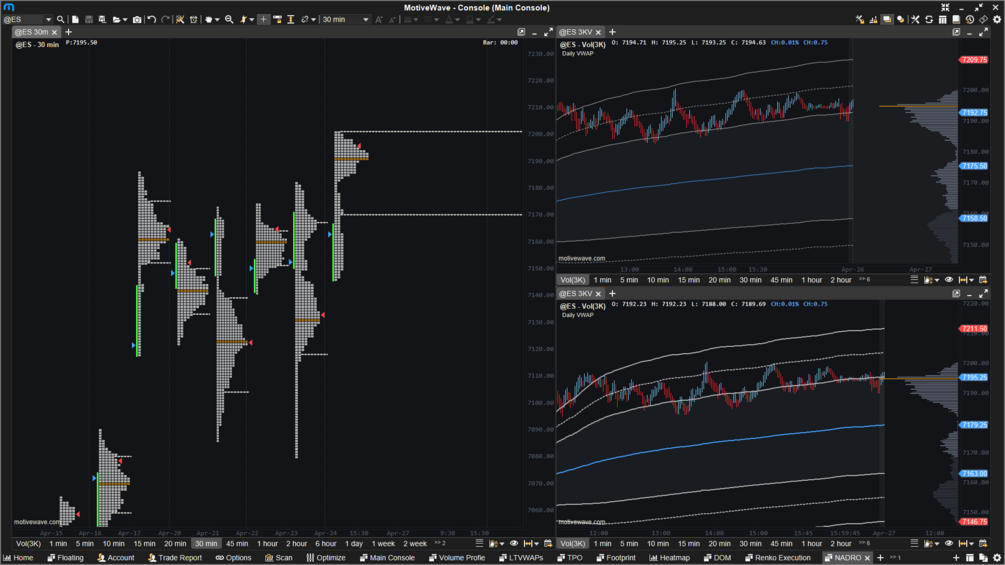Switch to the Volume Profile page tab
Viewport: 1005px width, 565px height.
click(x=457, y=558)
